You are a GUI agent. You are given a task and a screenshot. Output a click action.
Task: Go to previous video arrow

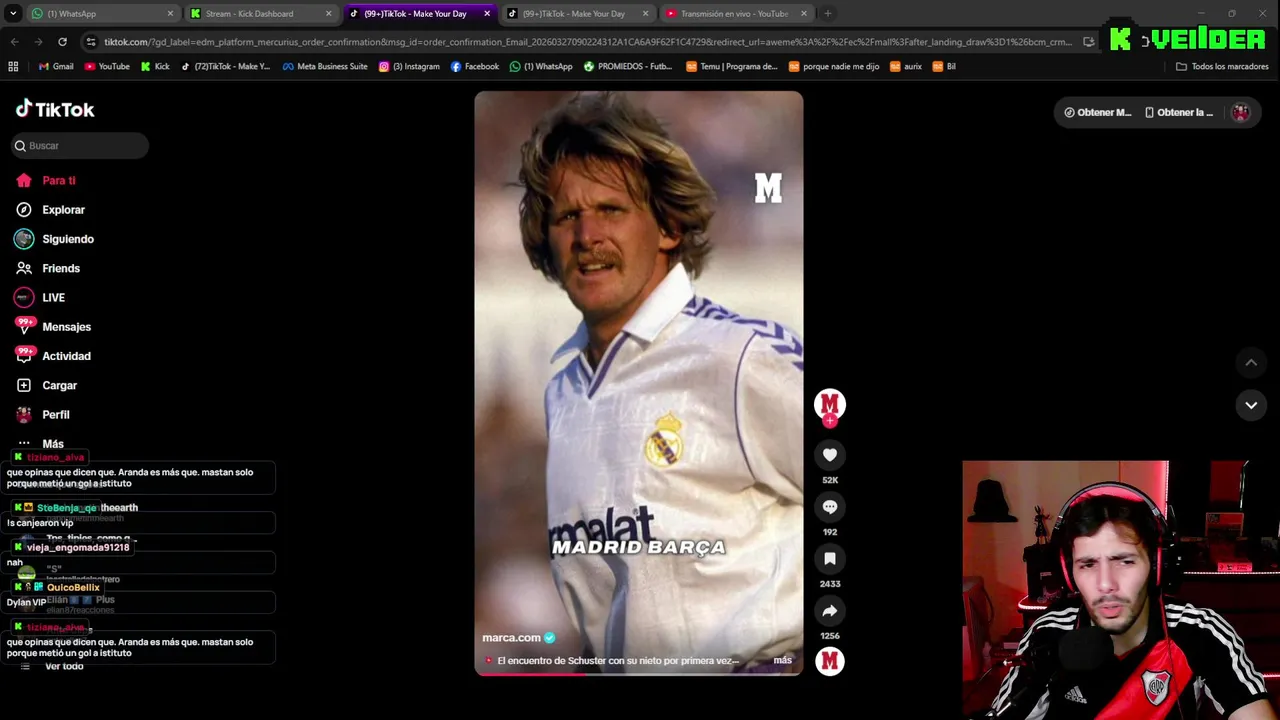click(x=1251, y=362)
